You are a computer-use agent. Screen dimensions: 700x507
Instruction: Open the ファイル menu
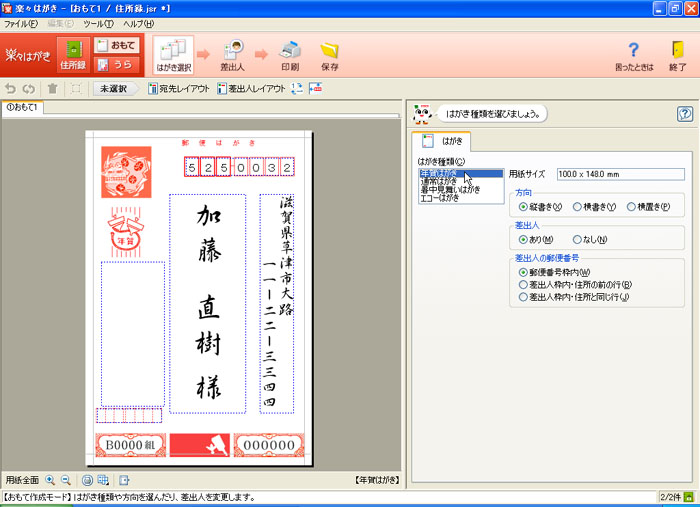pyautogui.click(x=21, y=23)
